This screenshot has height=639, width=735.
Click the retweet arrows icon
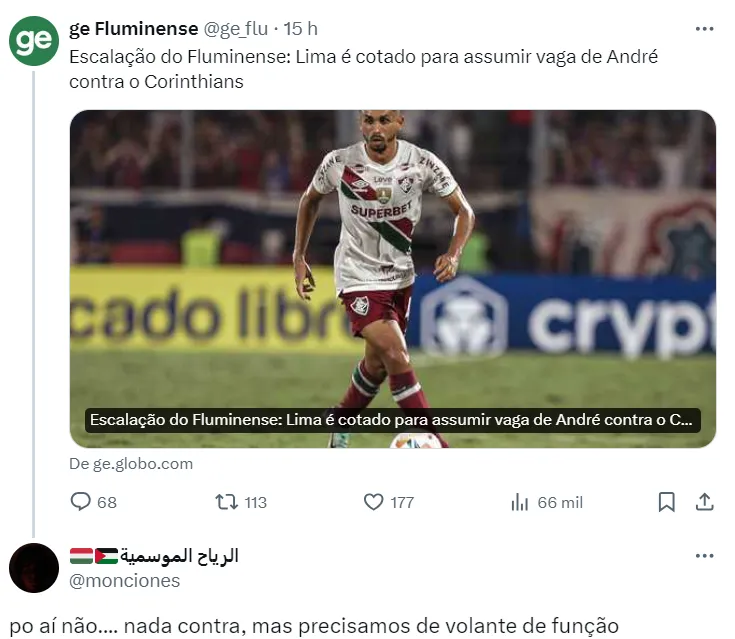226,502
